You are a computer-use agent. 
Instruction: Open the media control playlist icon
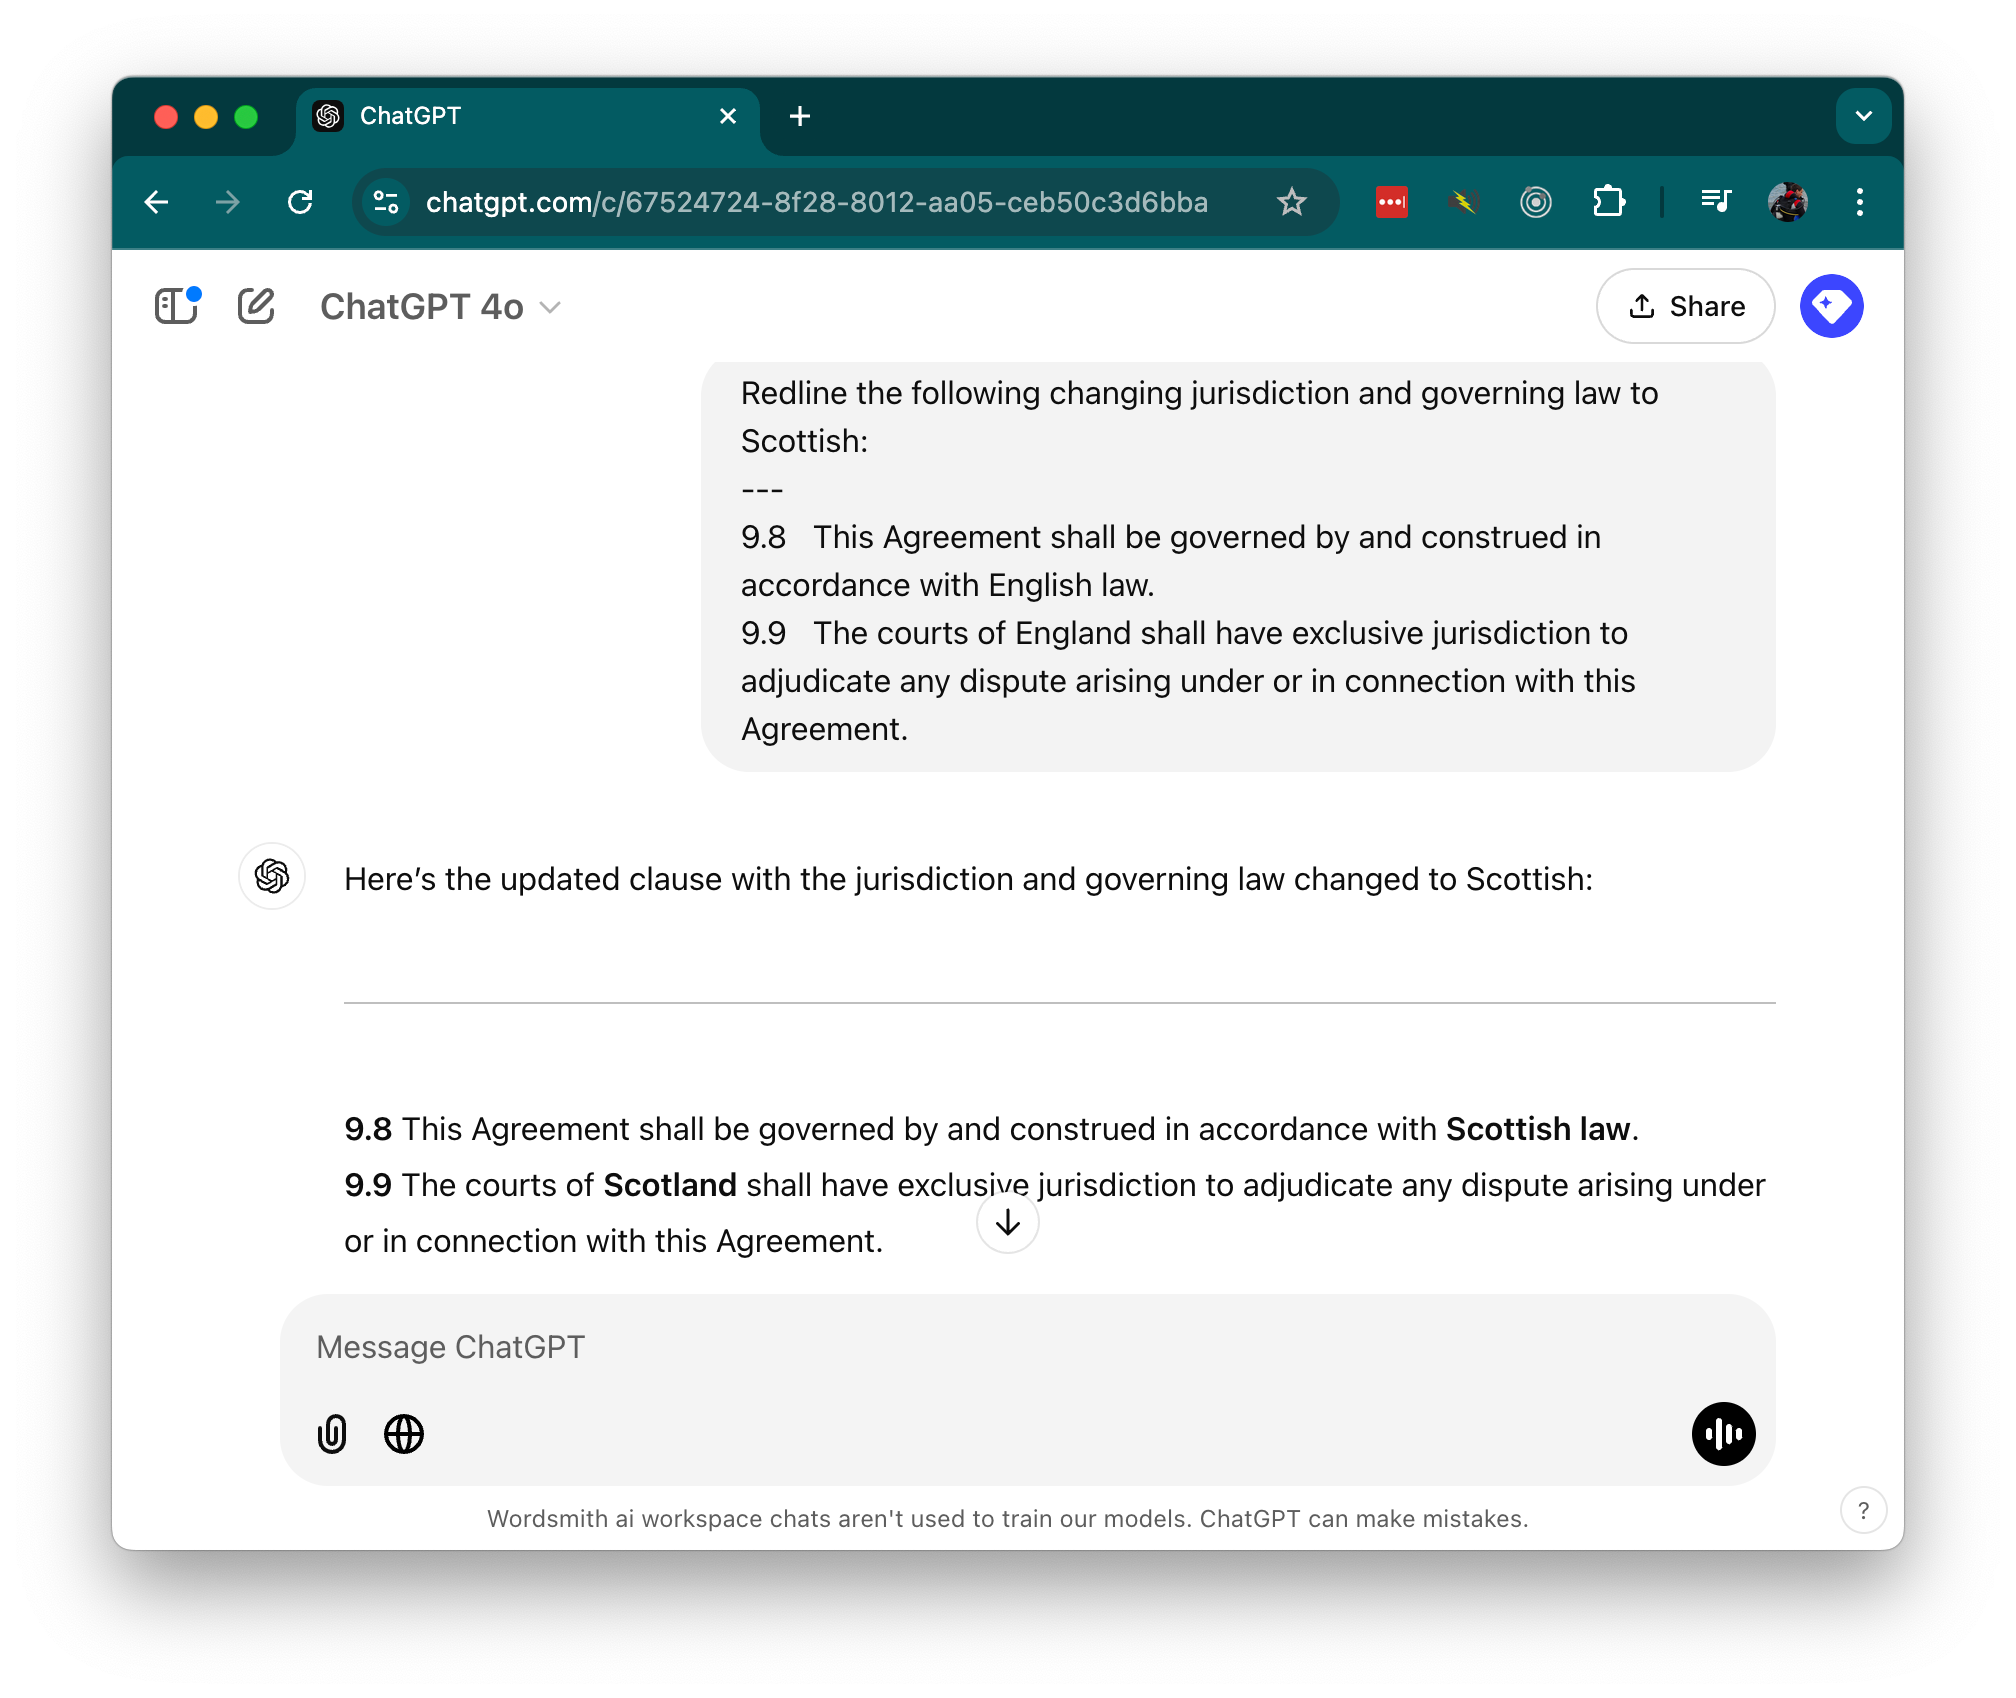(1716, 202)
